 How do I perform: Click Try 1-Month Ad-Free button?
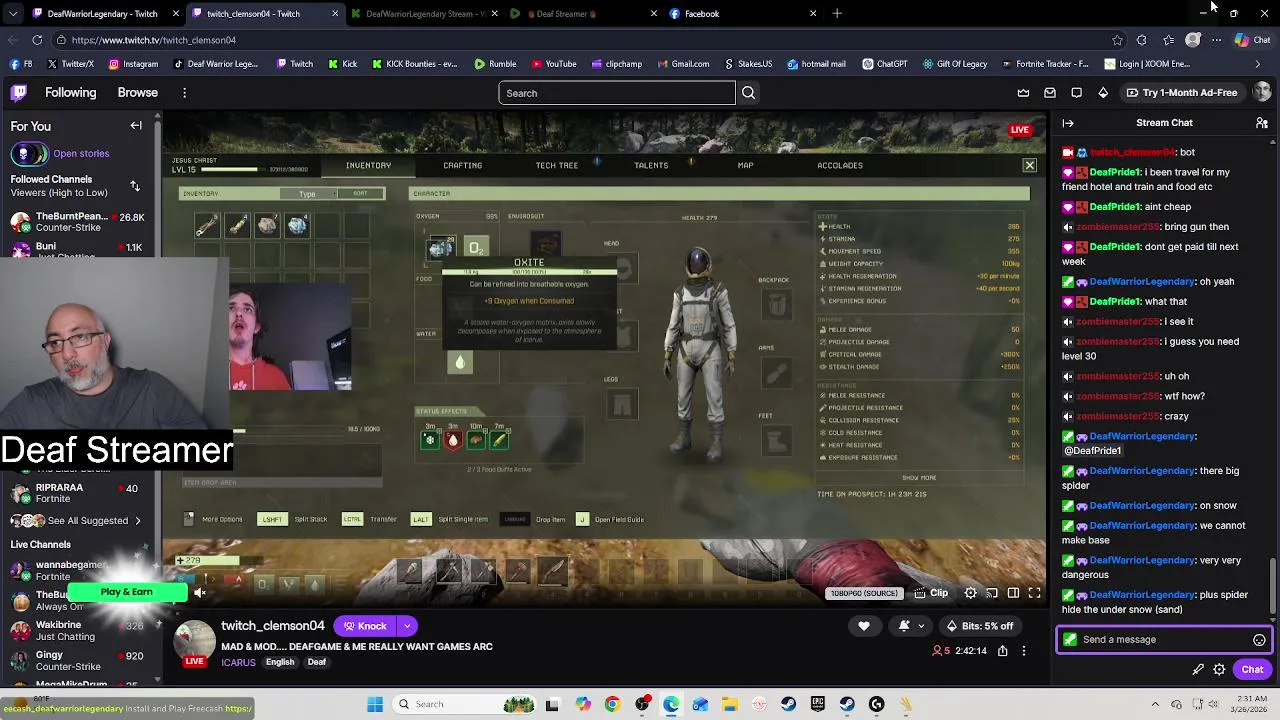pyautogui.click(x=1181, y=93)
